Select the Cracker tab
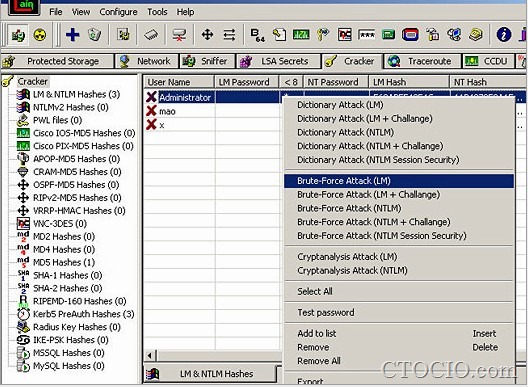The height and width of the screenshot is (387, 528). click(x=352, y=61)
